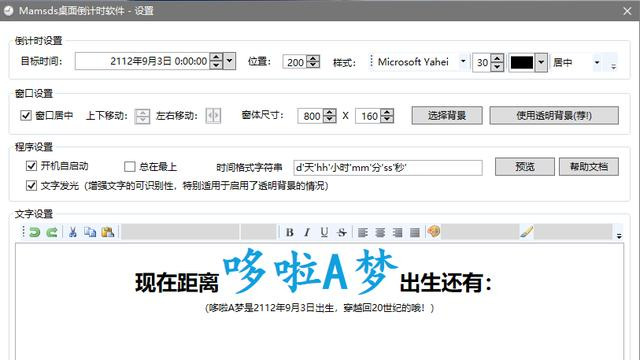
Task: Open font size box in text toolbar
Action: 258,232
